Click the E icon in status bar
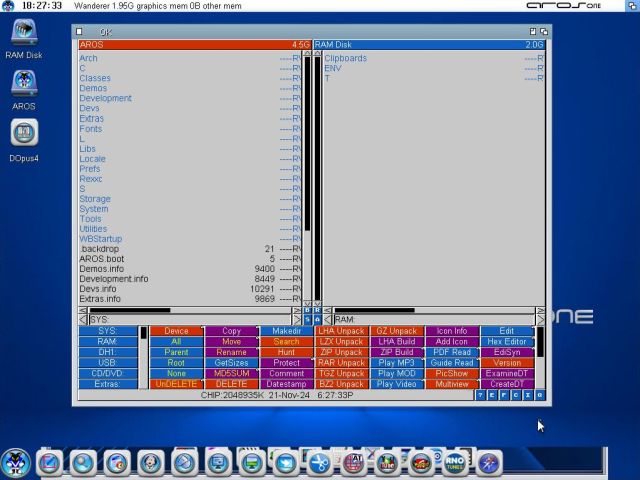640x480 pixels. point(492,395)
